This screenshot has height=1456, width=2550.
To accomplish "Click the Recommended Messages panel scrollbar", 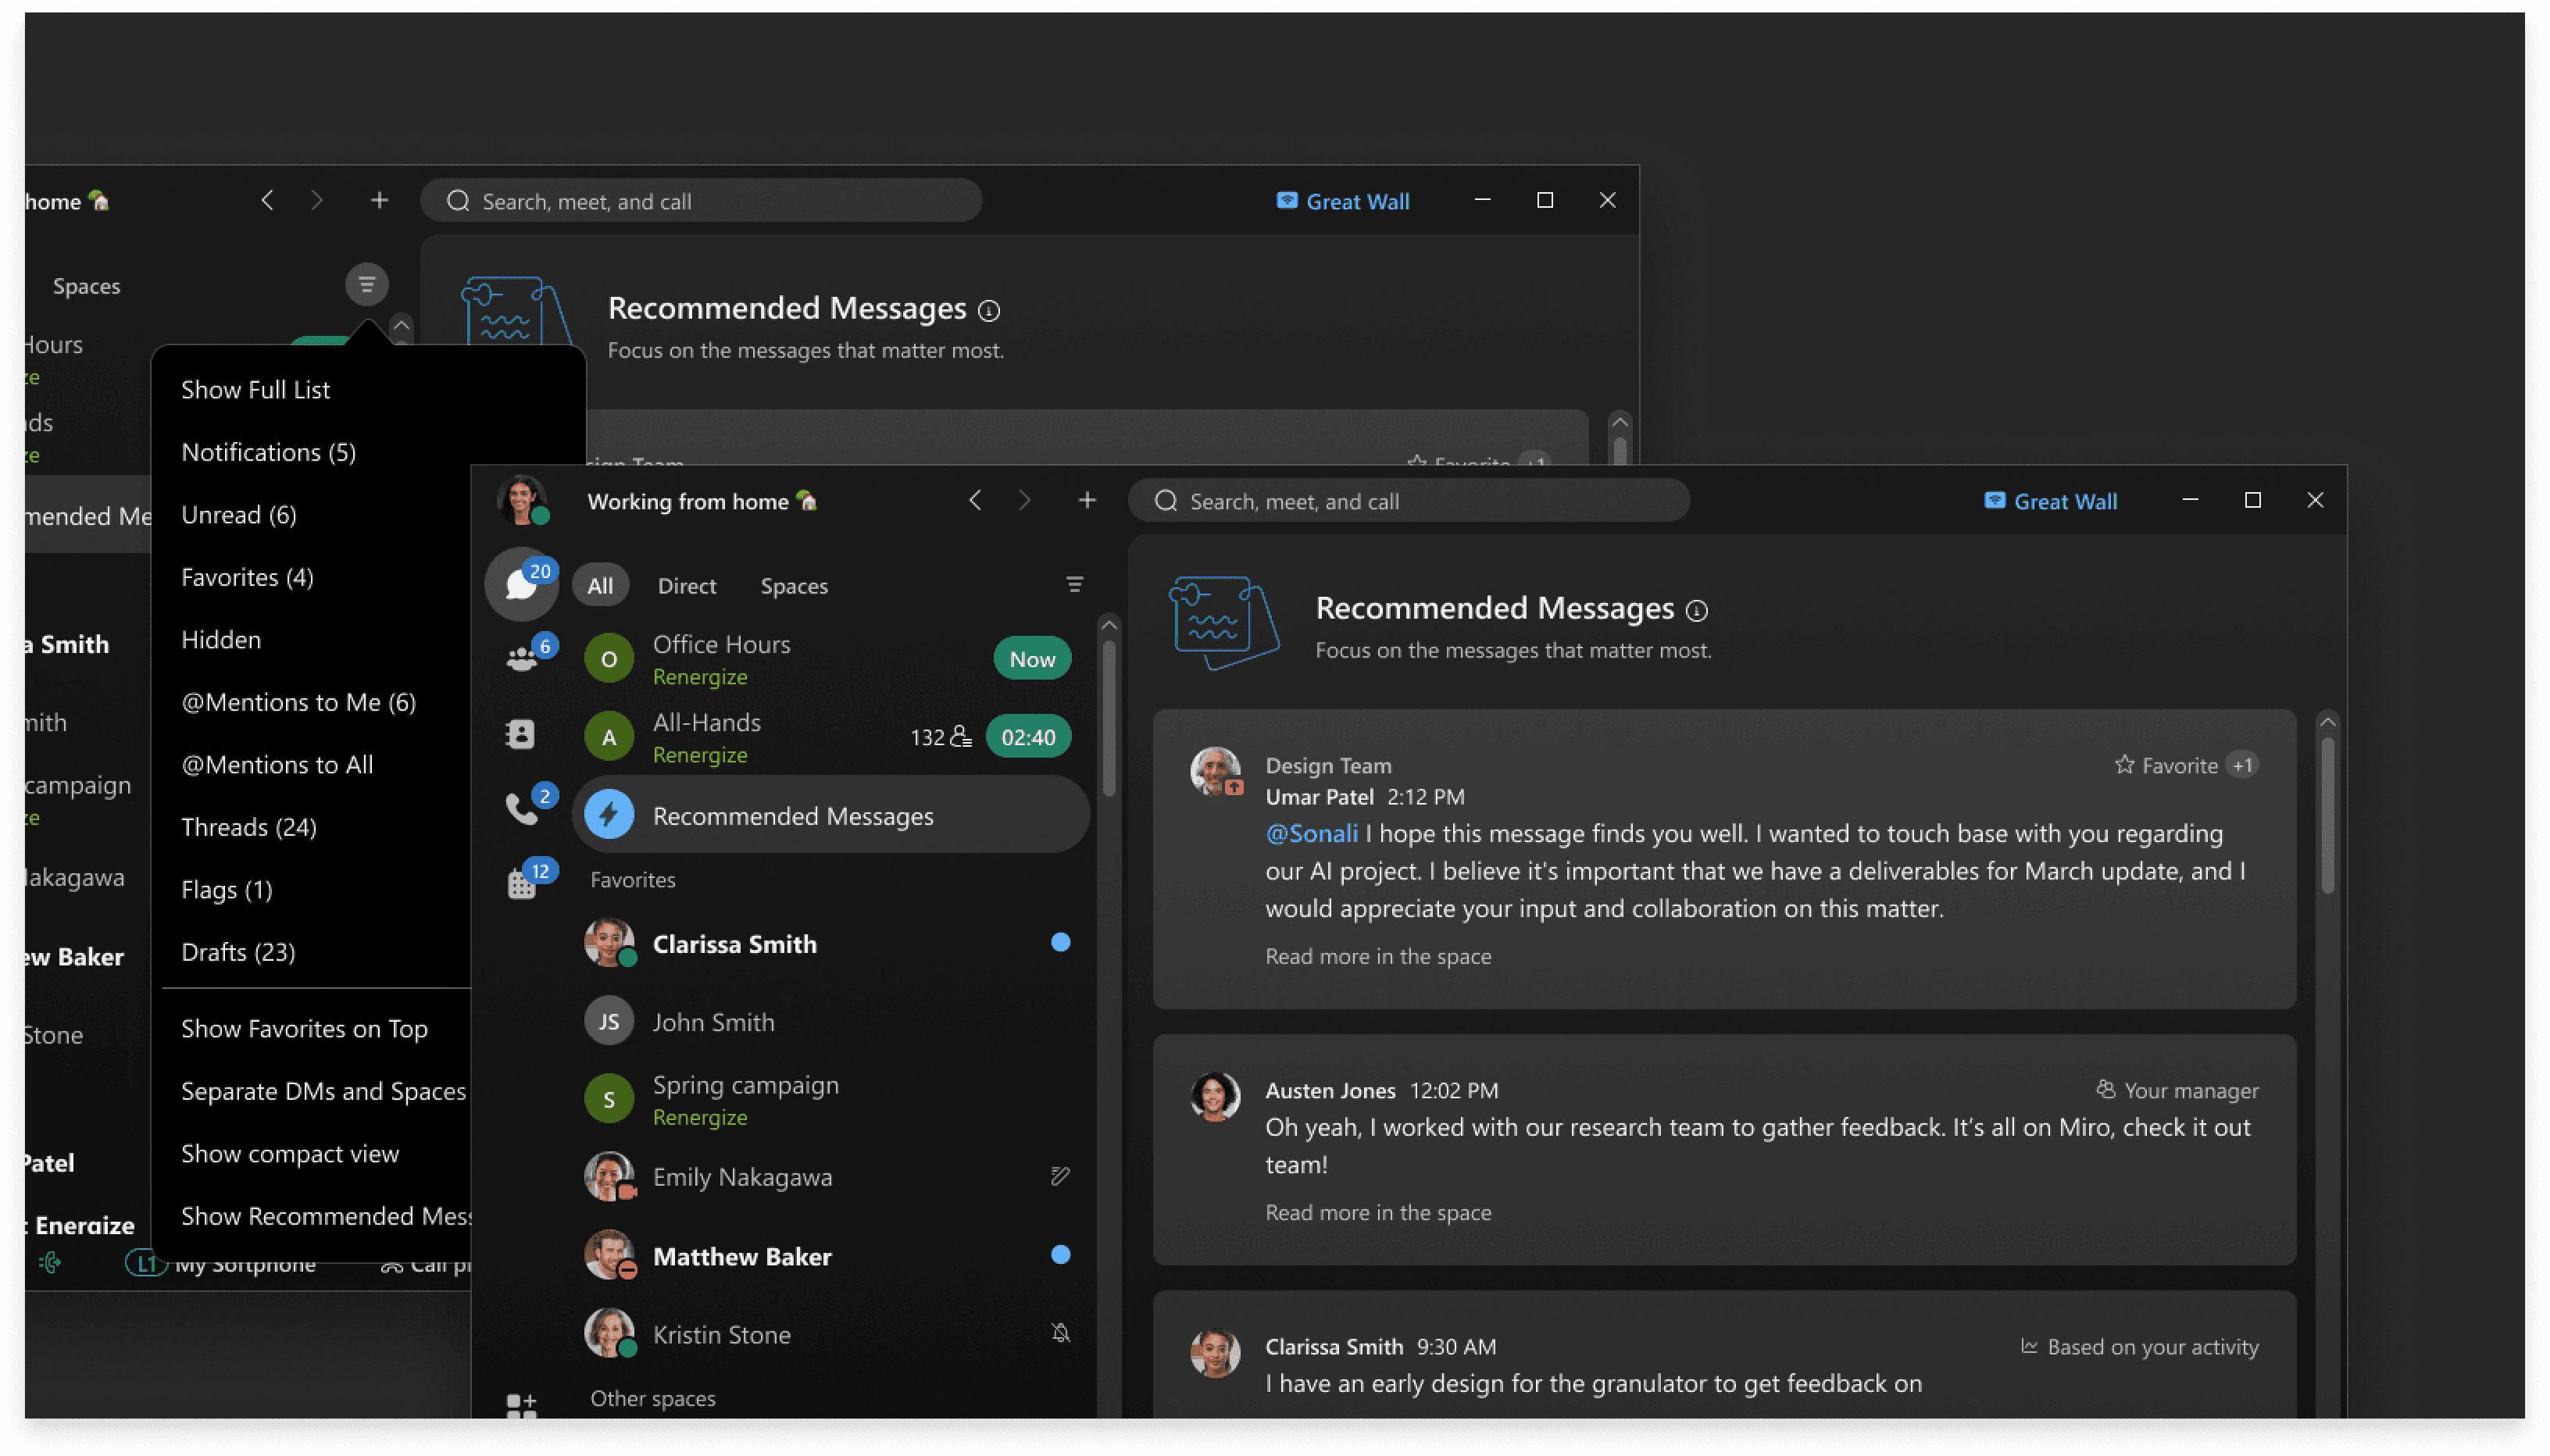I will pyautogui.click(x=2327, y=815).
